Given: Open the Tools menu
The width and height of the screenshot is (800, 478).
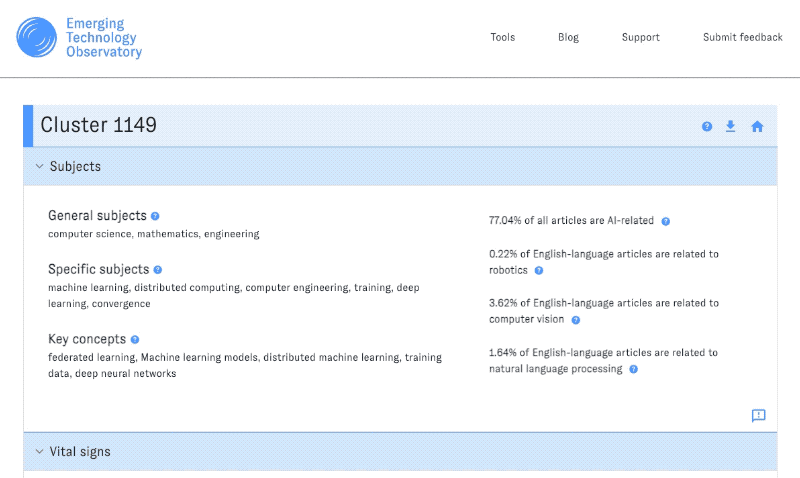Looking at the screenshot, I should coord(502,38).
